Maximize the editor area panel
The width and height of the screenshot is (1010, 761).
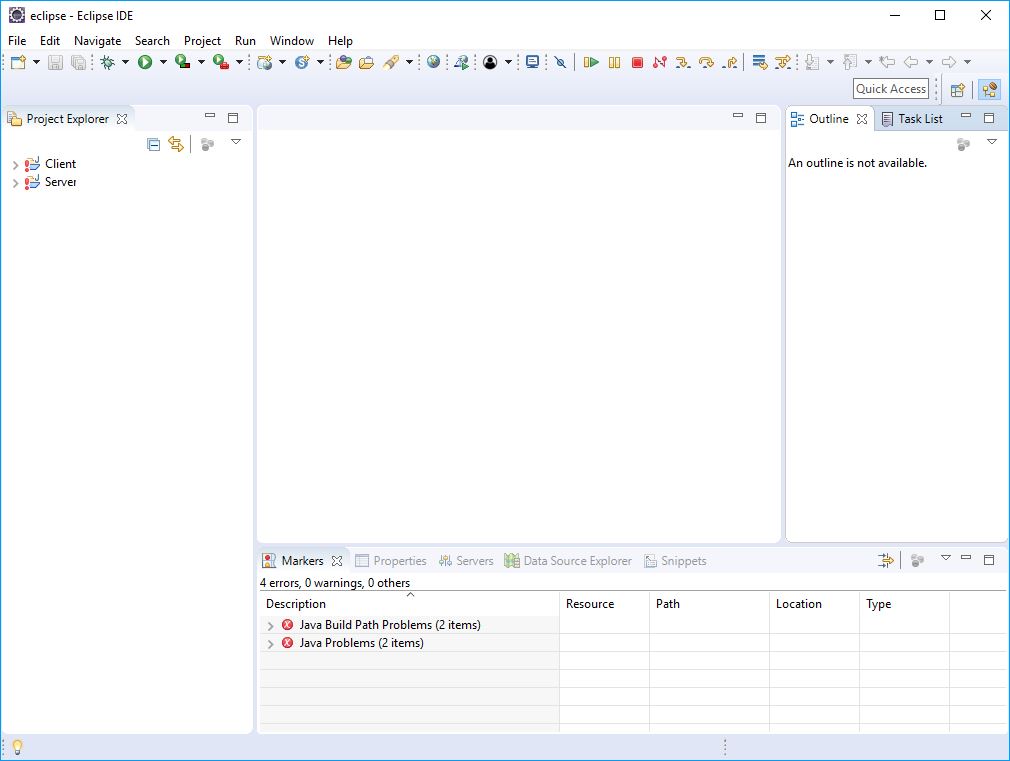(761, 118)
